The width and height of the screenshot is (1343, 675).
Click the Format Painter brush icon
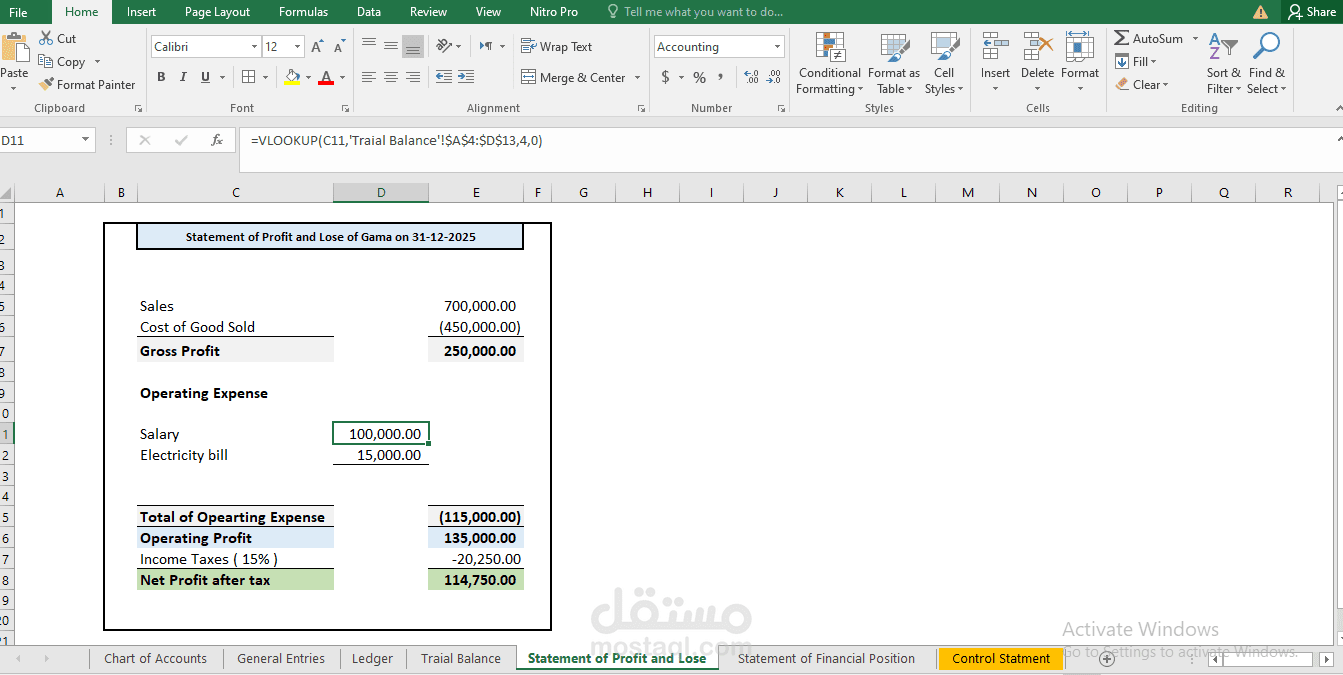point(46,85)
